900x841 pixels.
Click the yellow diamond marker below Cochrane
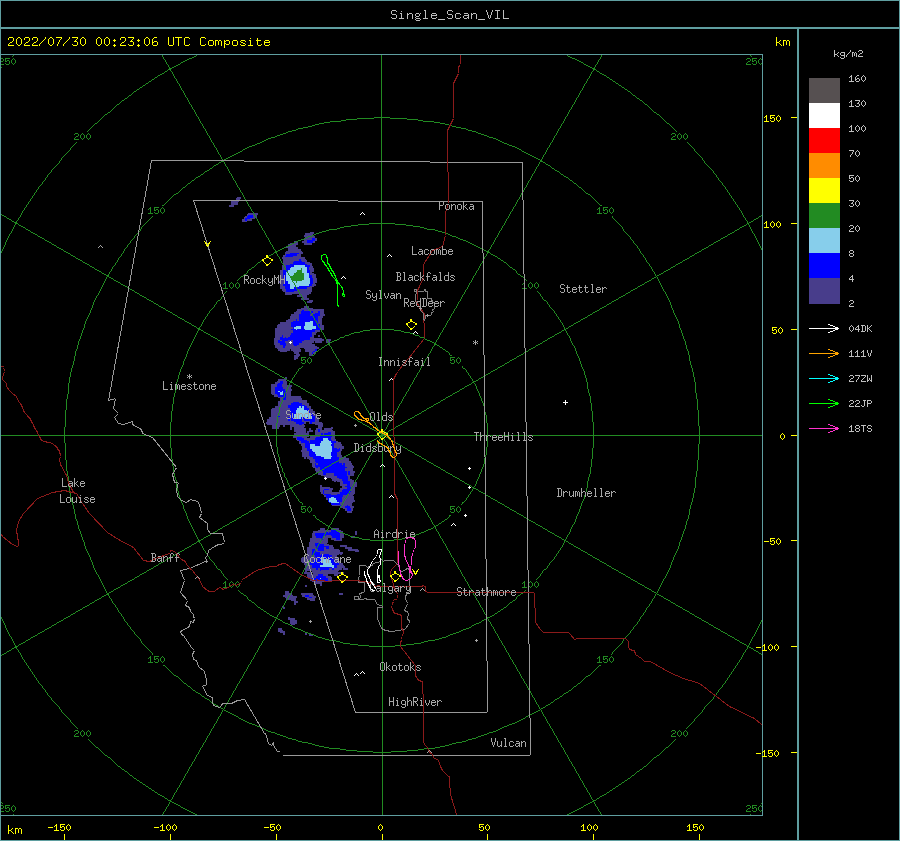[x=342, y=577]
